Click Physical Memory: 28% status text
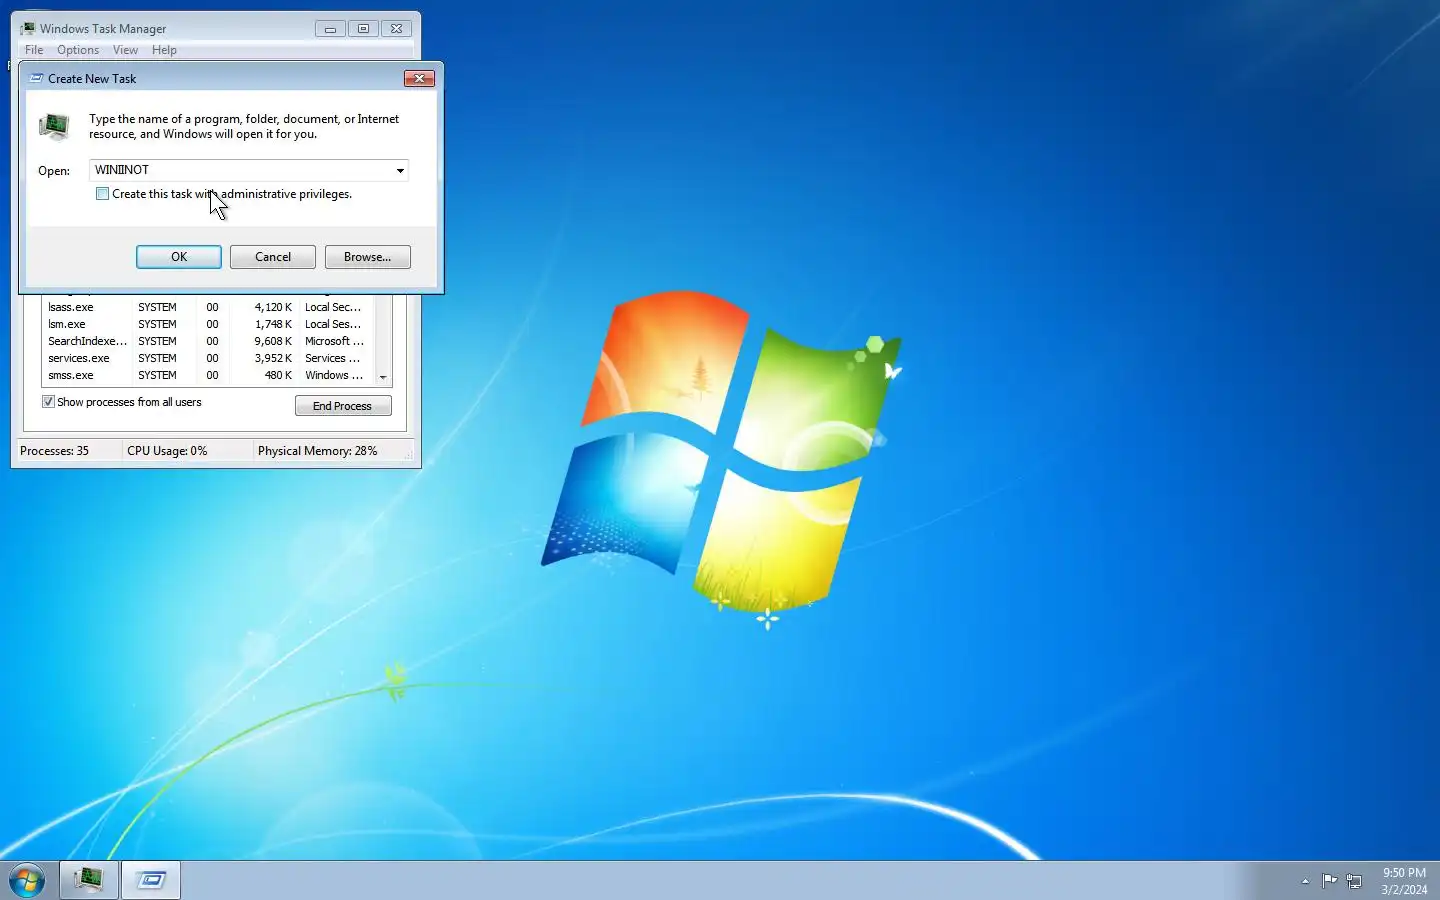 [x=317, y=451]
